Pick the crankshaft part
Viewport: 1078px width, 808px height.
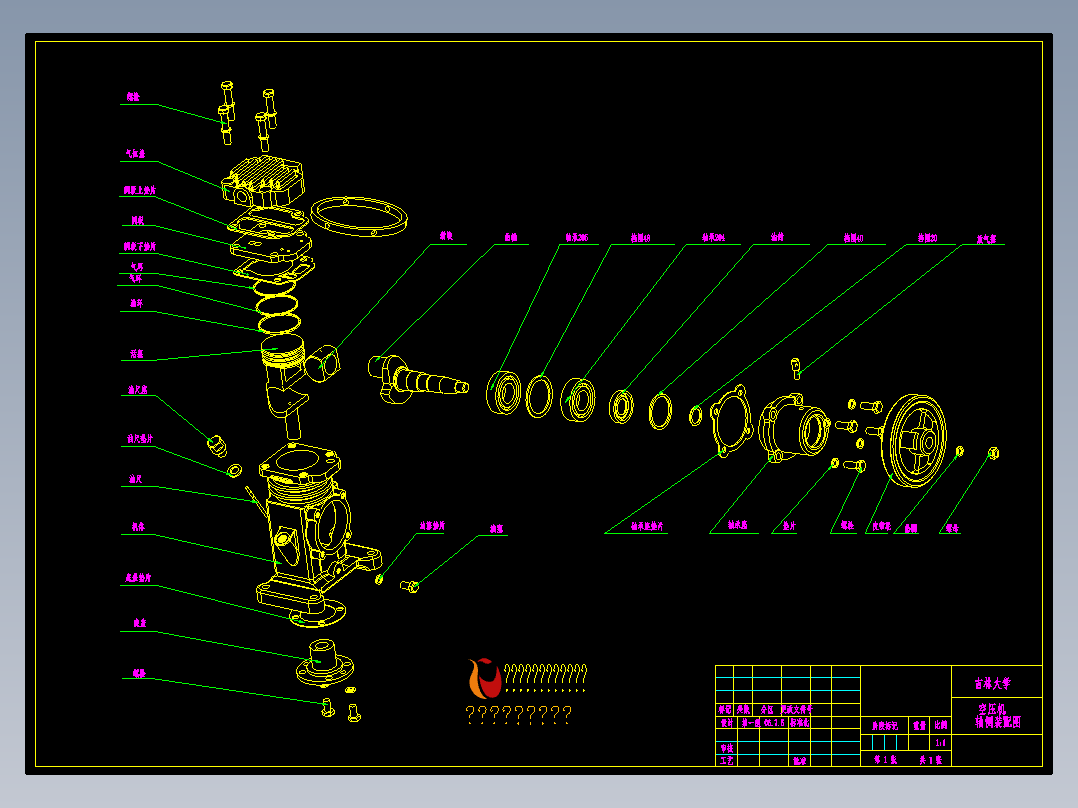pyautogui.click(x=417, y=378)
